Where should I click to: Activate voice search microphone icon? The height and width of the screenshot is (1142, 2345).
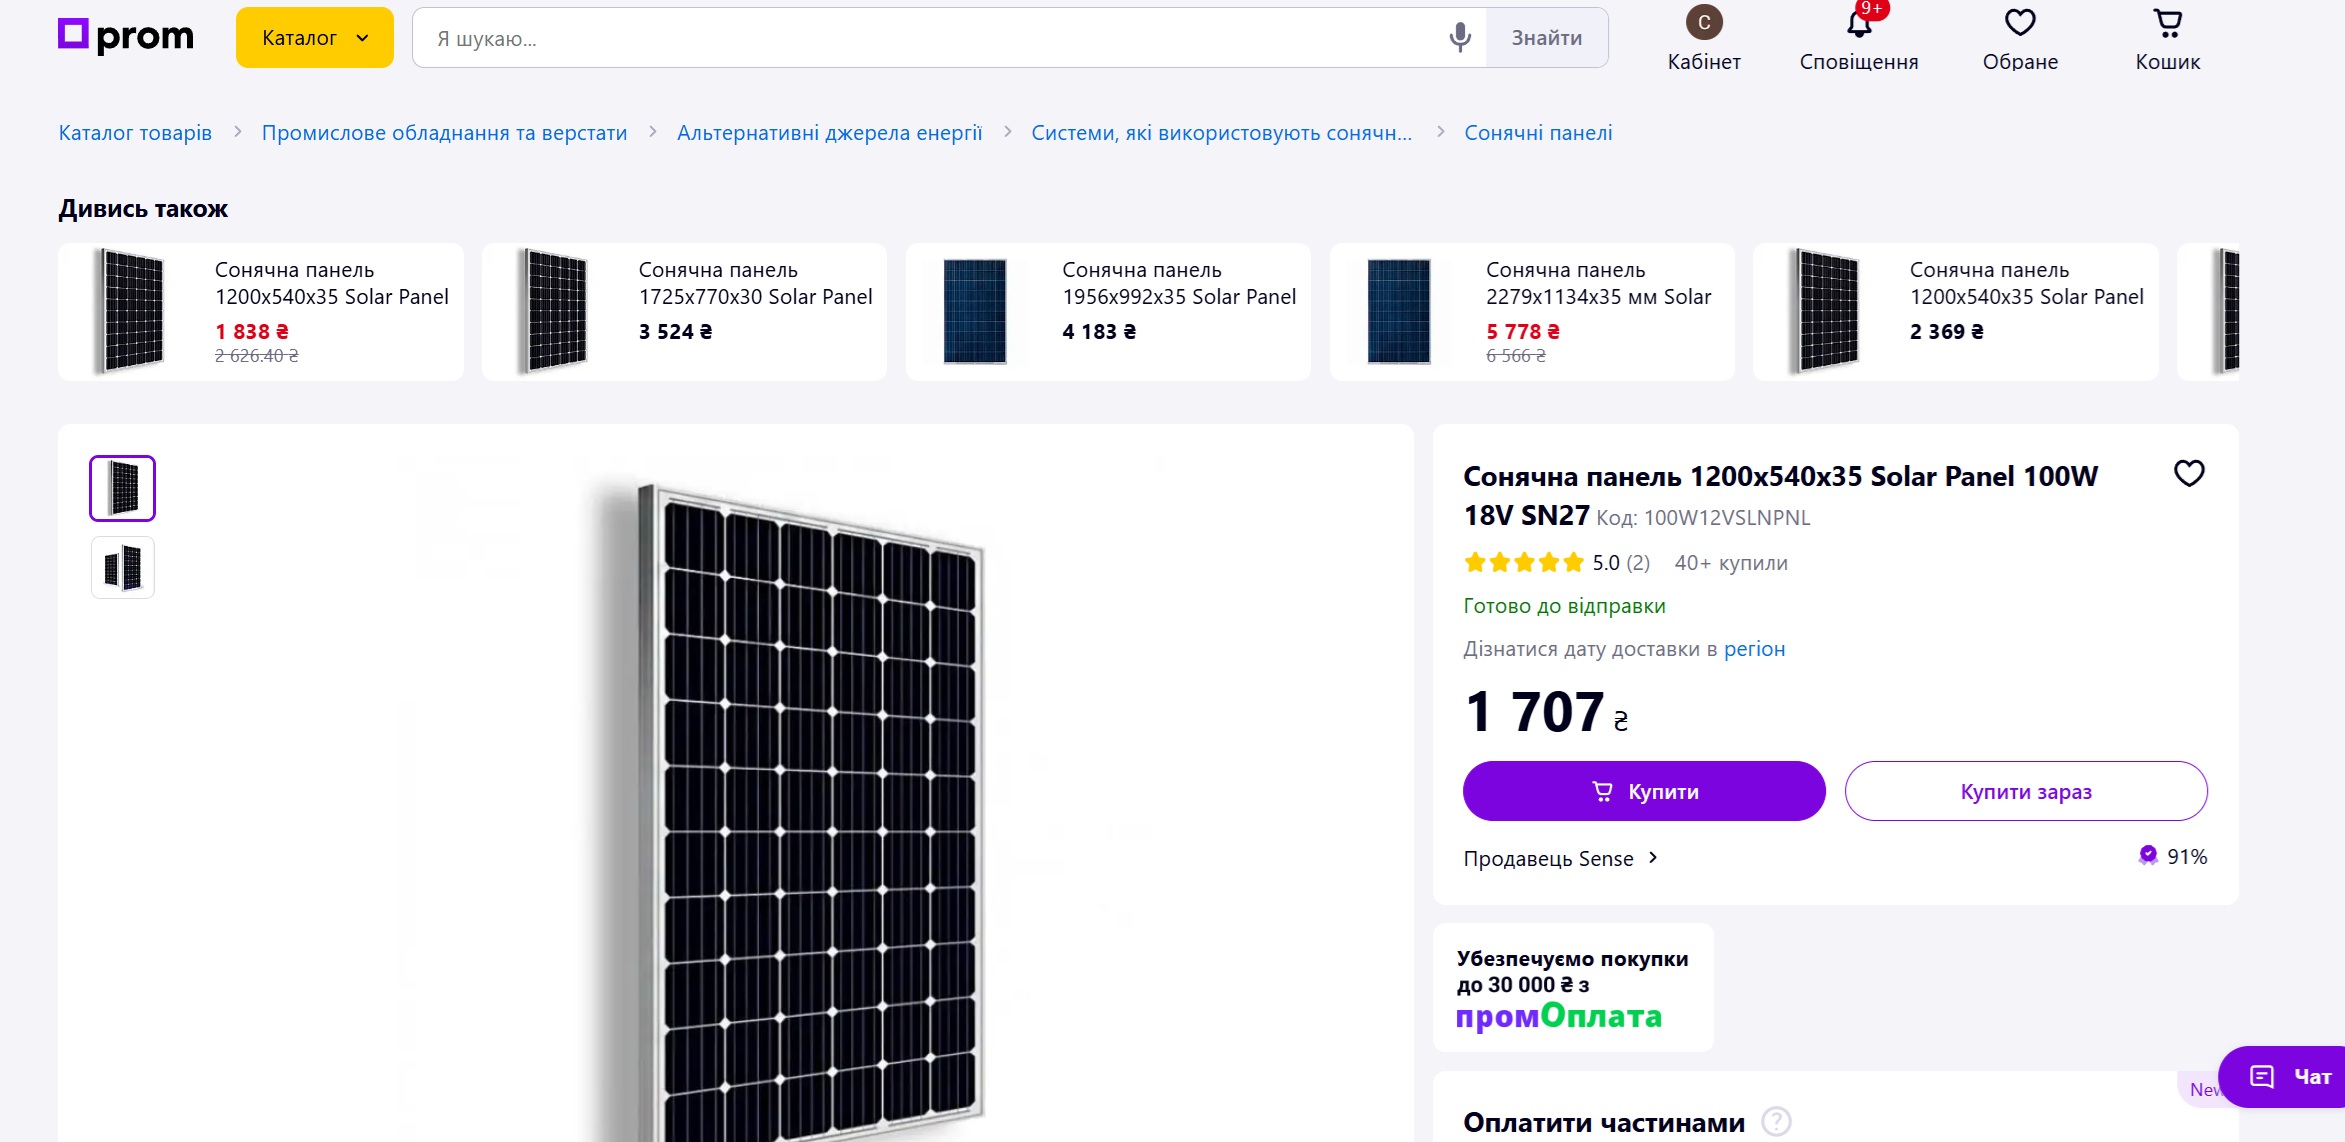(1459, 38)
